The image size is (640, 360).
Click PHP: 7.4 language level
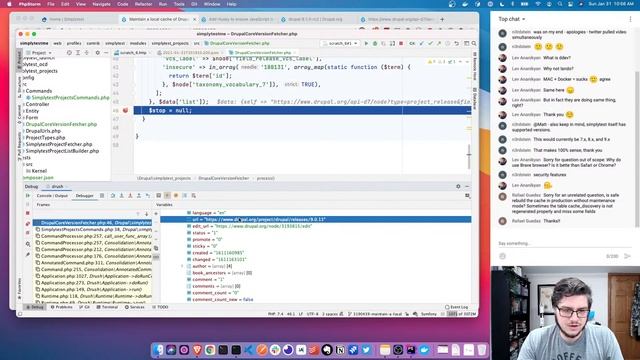(275, 314)
